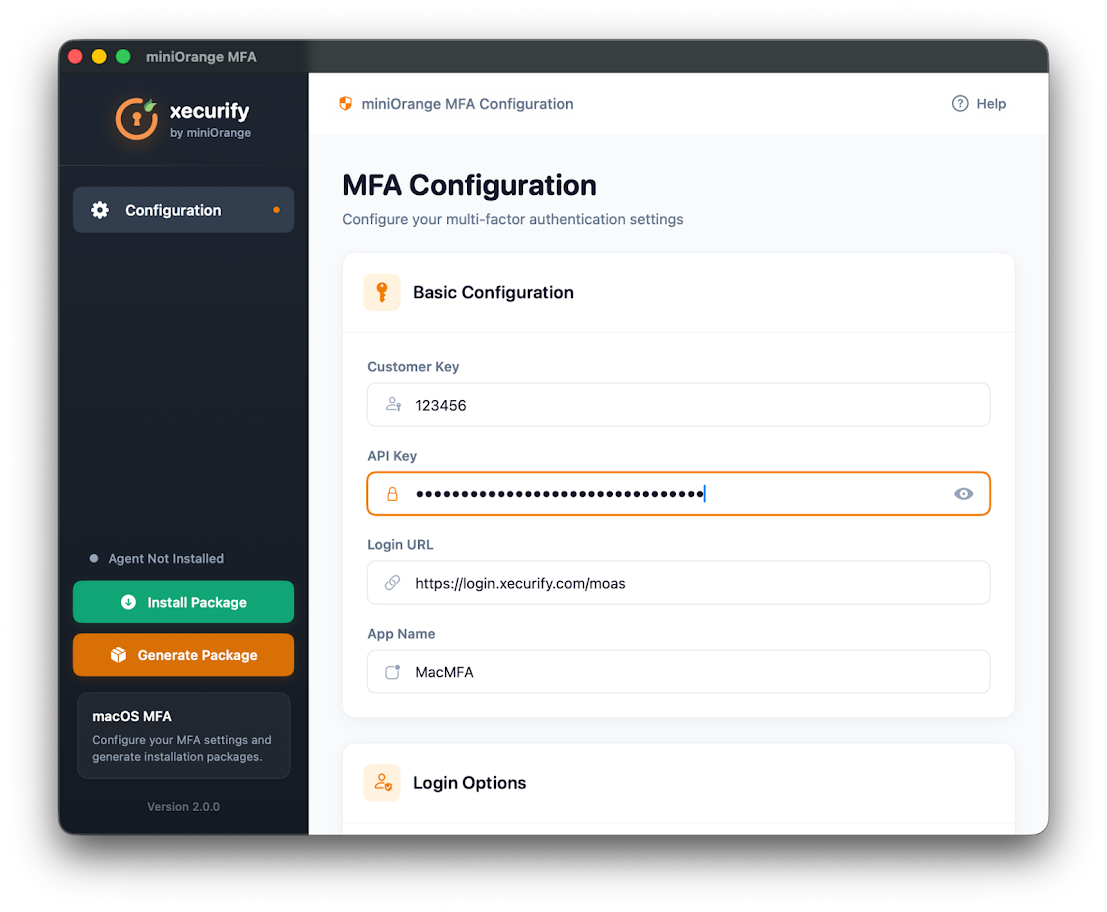
Task: Click the "MFA Configuration" page heading
Action: [469, 185]
